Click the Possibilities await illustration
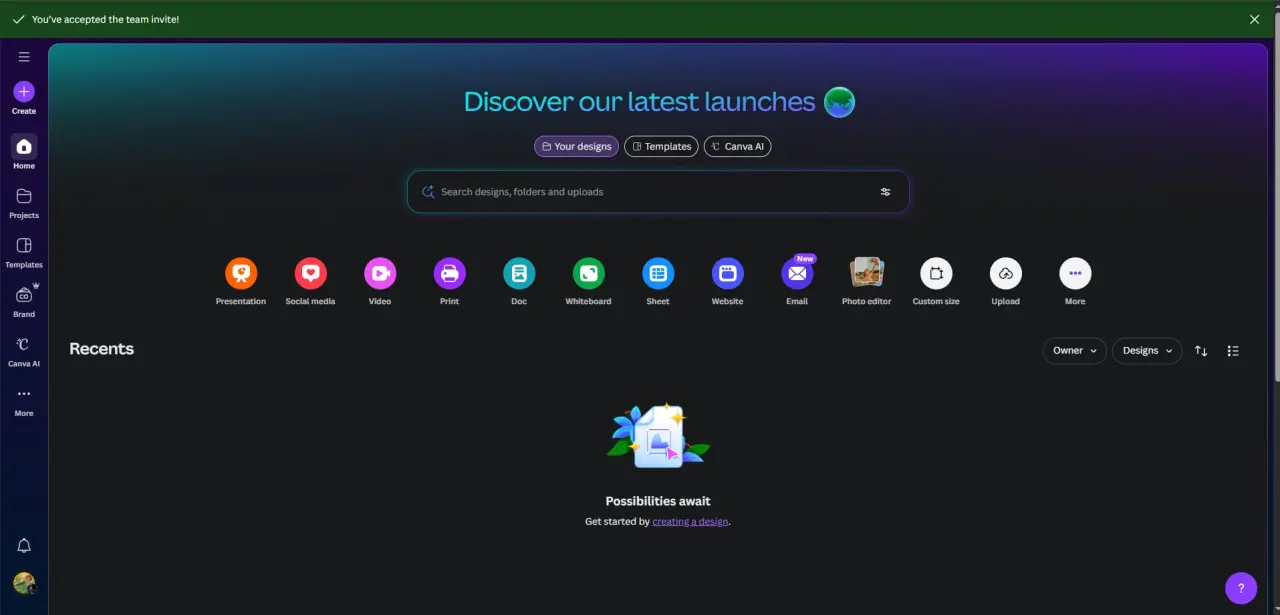The width and height of the screenshot is (1280, 615). 658,437
